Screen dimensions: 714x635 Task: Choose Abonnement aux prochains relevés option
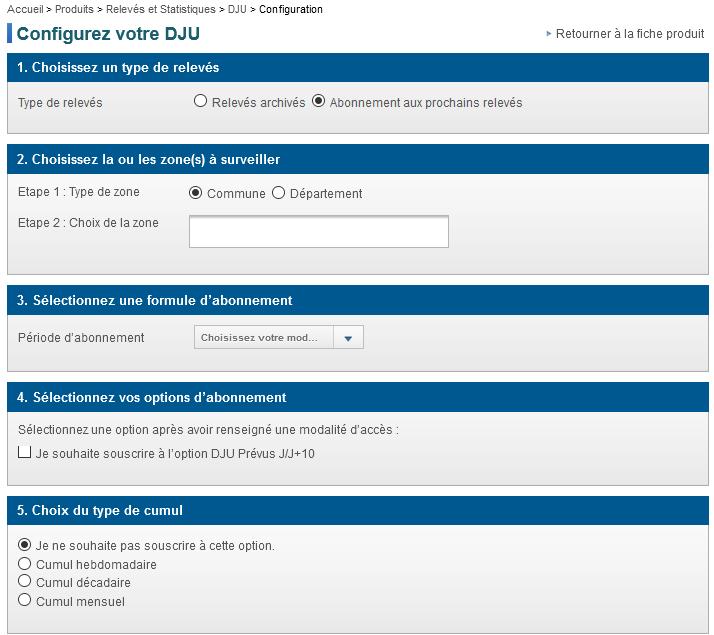[319, 101]
